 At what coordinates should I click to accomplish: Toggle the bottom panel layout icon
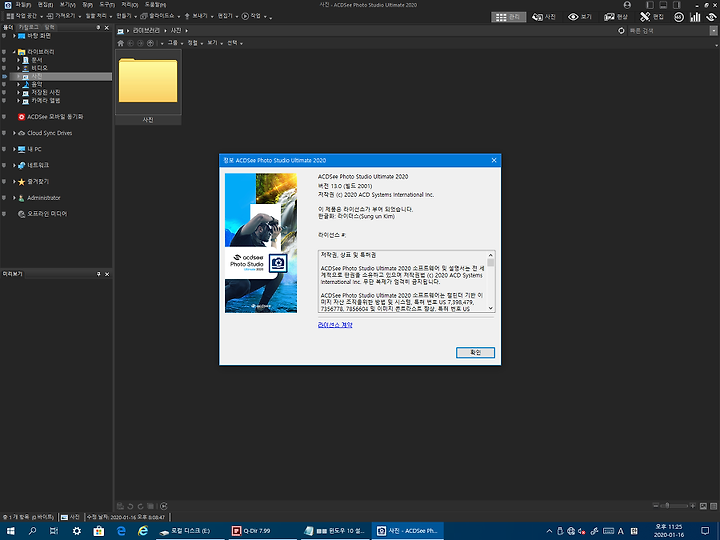coord(663,5)
